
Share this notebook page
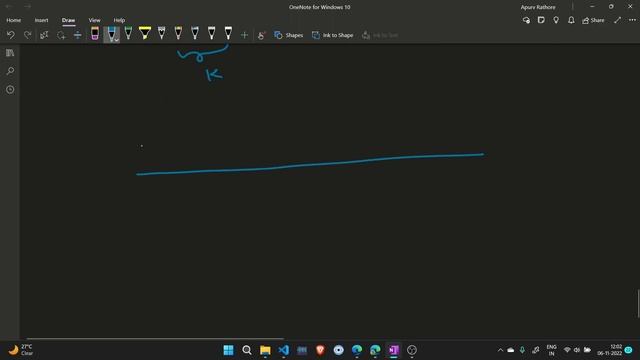(593, 20)
